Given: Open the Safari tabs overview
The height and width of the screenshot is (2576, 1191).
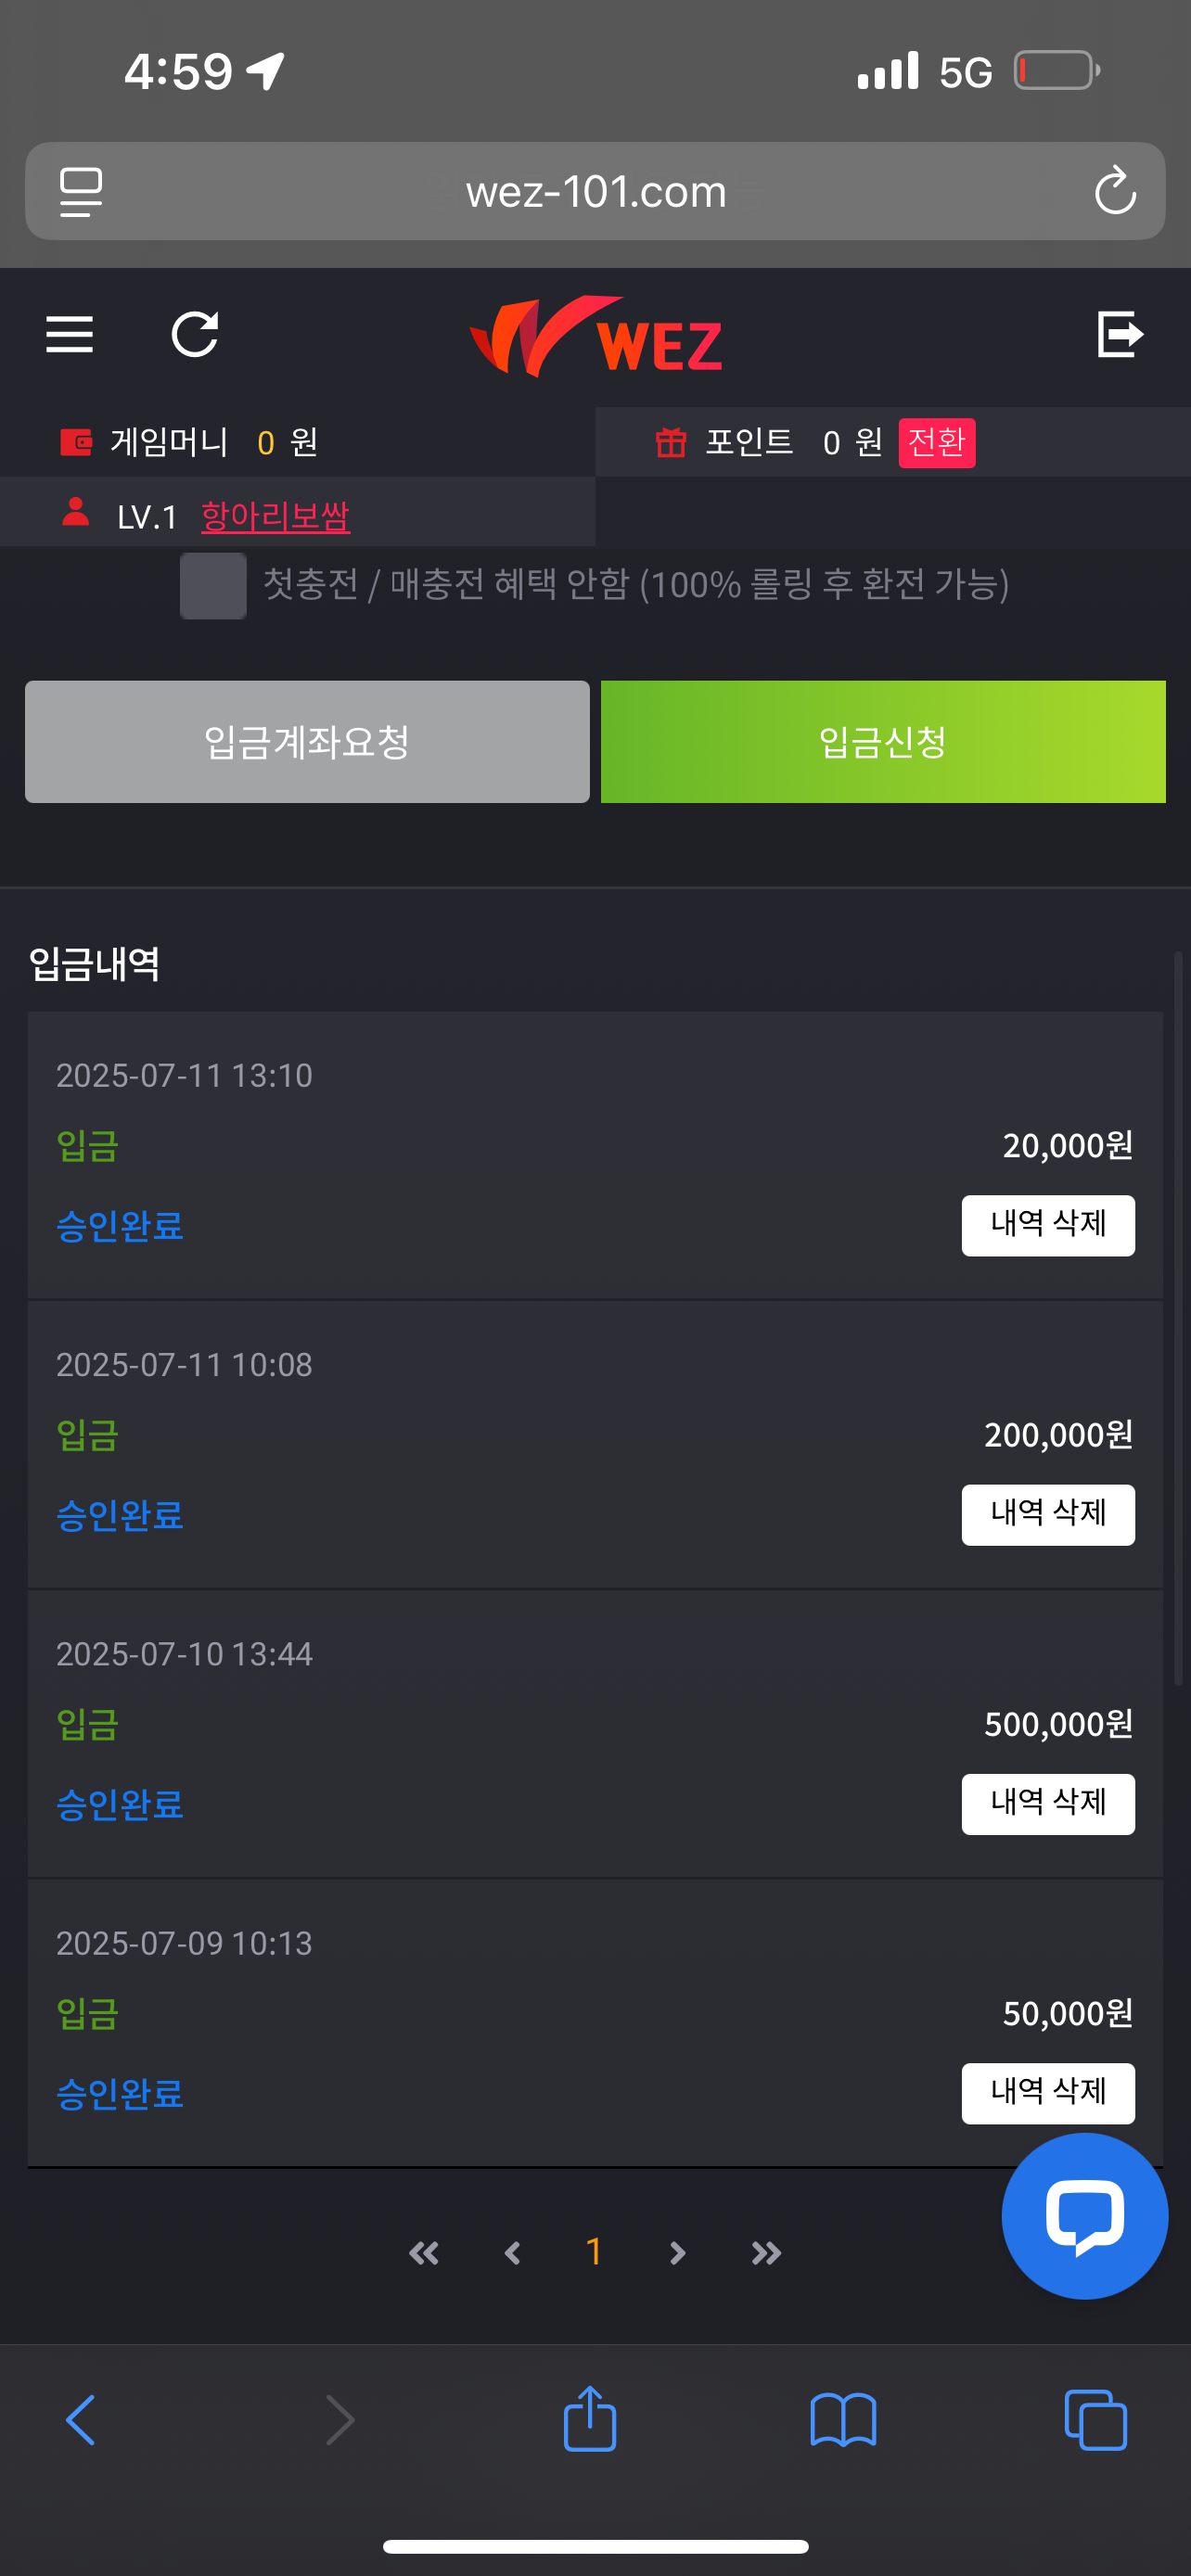Looking at the screenshot, I should (1096, 2420).
